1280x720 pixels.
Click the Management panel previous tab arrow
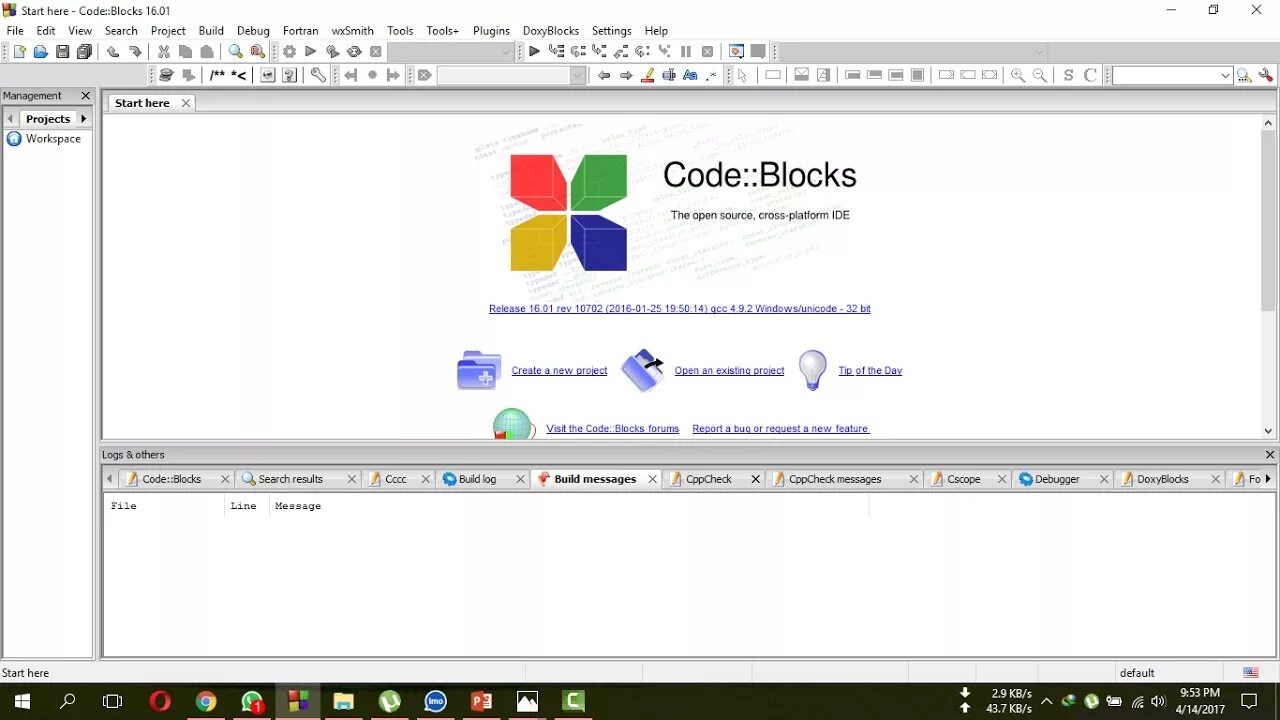pyautogui.click(x=10, y=119)
